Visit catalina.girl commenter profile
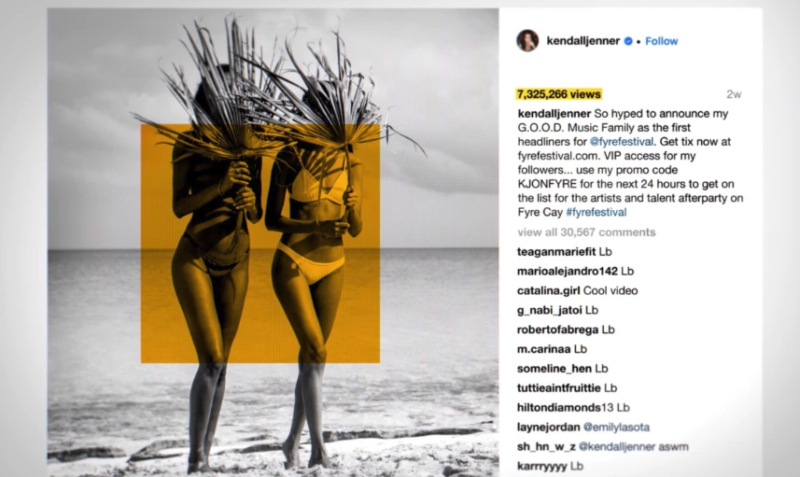The width and height of the screenshot is (800, 477). [548, 291]
